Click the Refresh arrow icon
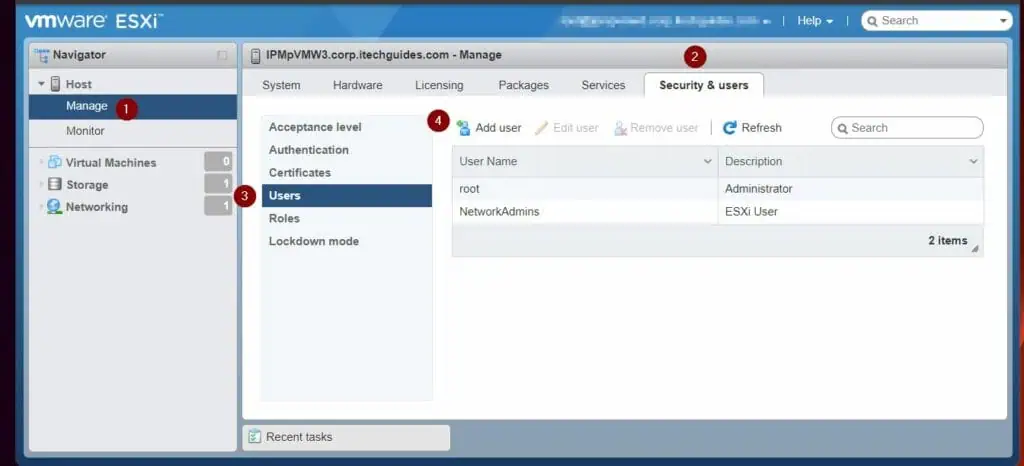This screenshot has height=466, width=1024. click(730, 128)
